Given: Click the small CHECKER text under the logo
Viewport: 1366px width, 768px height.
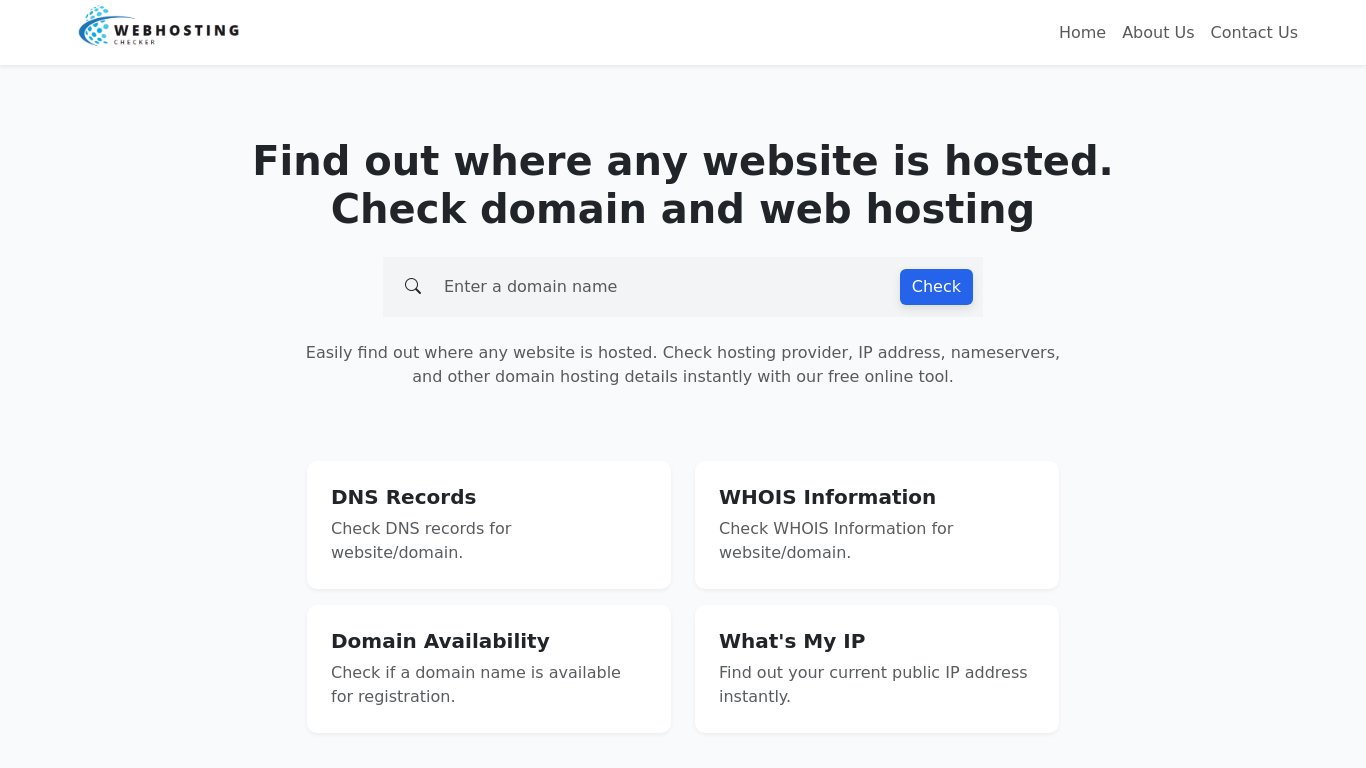Looking at the screenshot, I should tap(134, 42).
